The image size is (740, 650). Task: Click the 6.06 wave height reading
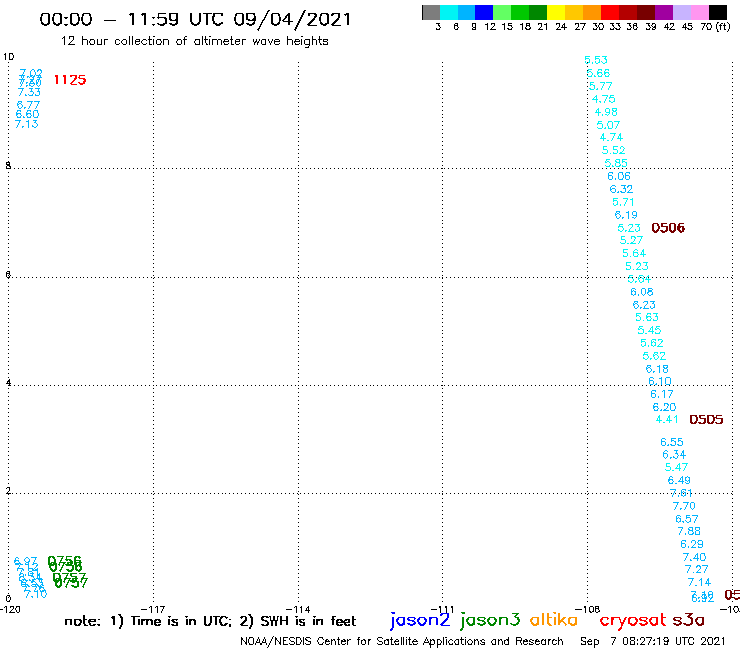(x=619, y=176)
